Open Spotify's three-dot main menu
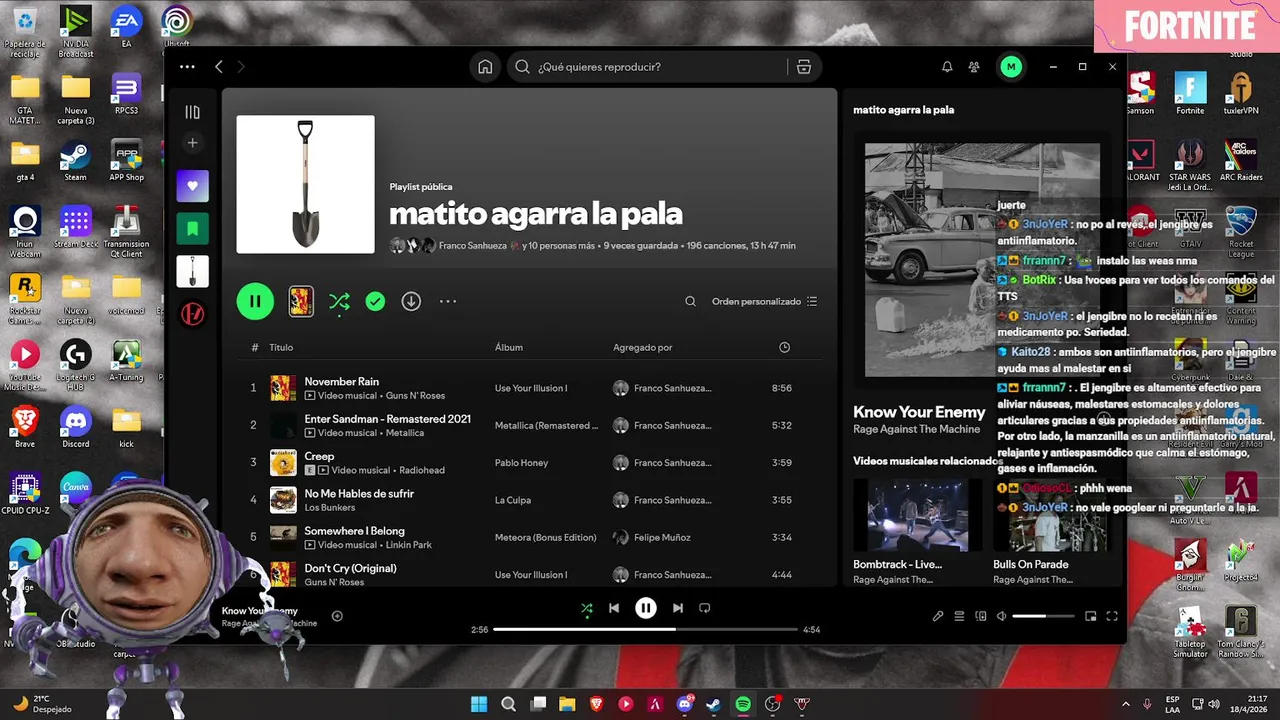The width and height of the screenshot is (1280, 720). point(187,67)
